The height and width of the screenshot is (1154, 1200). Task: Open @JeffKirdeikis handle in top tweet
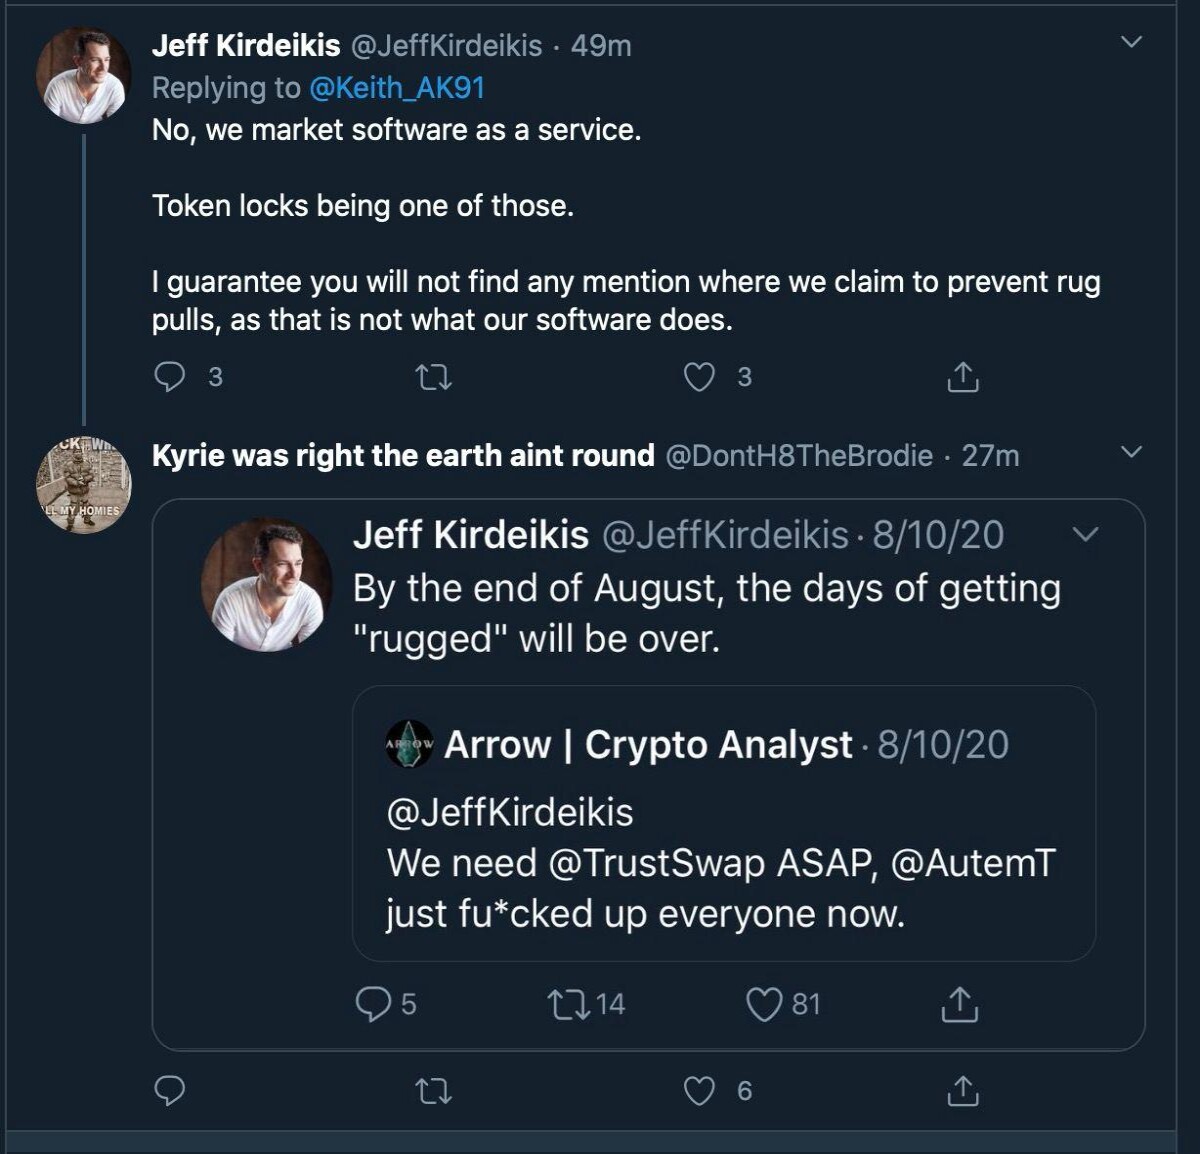click(446, 46)
